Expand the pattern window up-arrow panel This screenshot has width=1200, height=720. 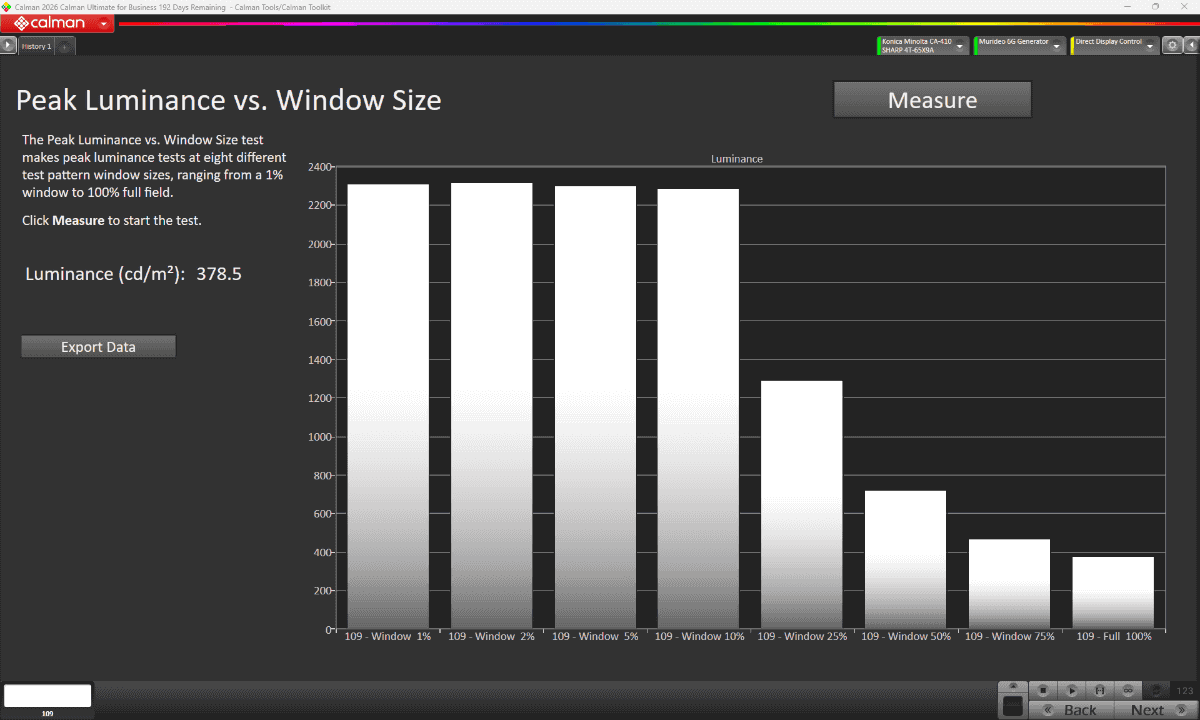pyautogui.click(x=1013, y=686)
